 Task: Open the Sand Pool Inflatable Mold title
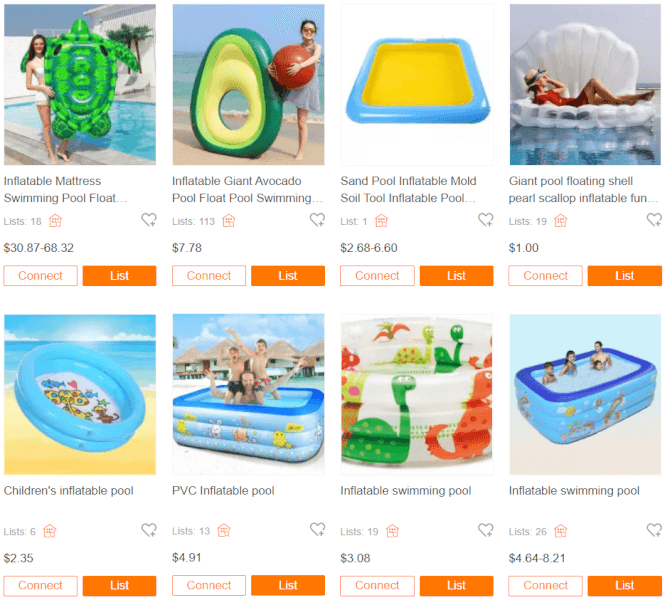pyautogui.click(x=408, y=190)
